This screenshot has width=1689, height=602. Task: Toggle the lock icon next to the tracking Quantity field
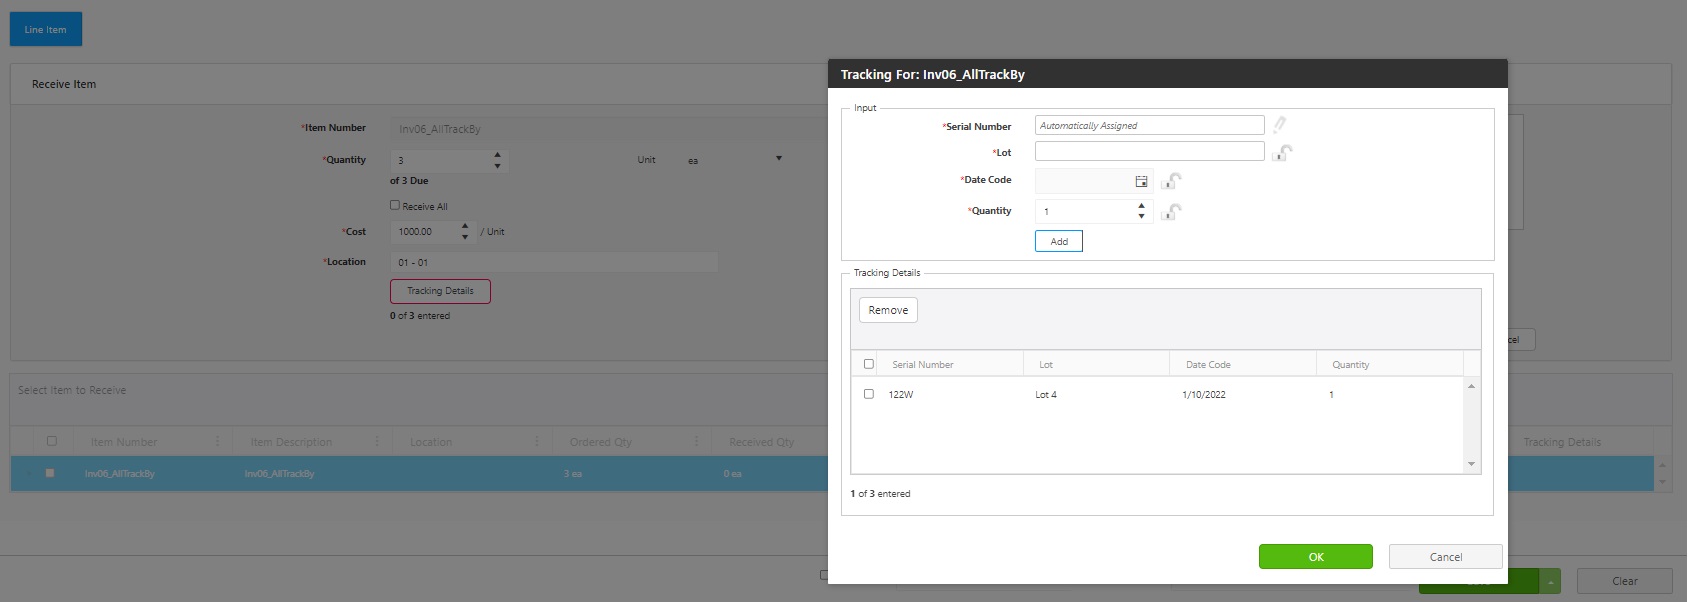coord(1171,212)
